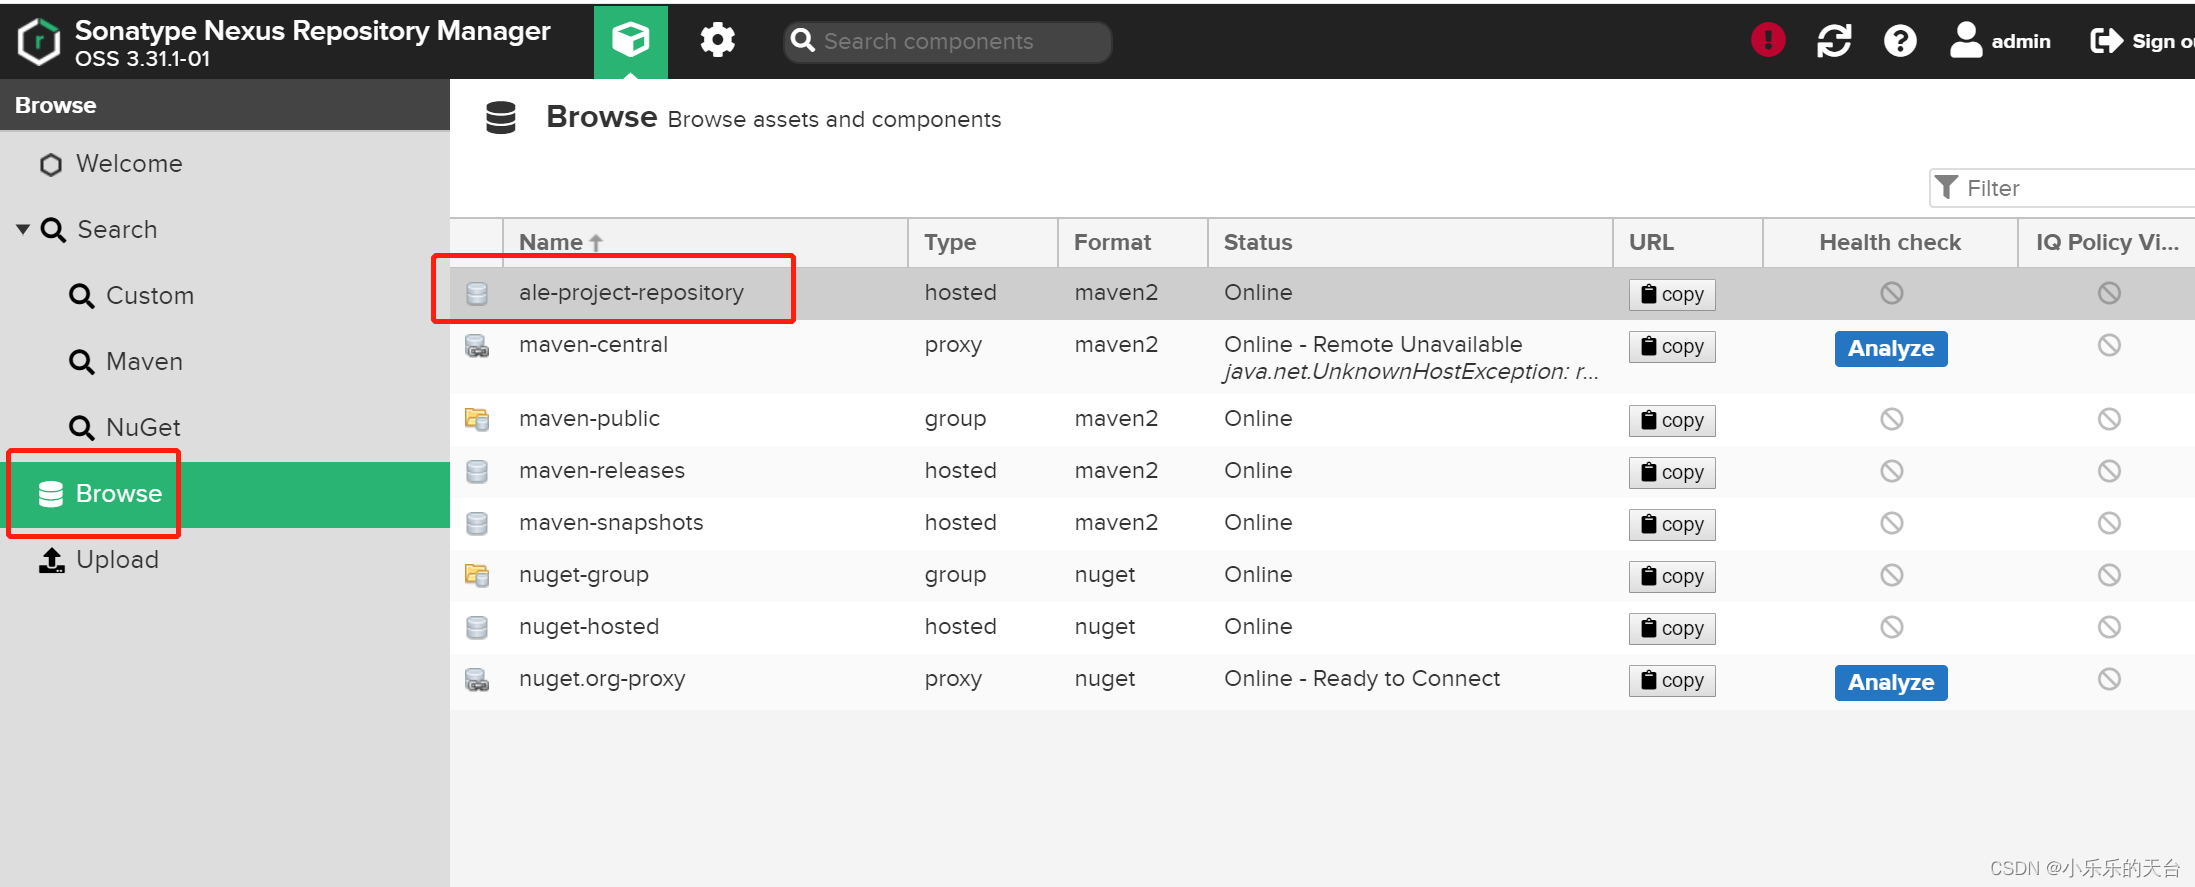Image resolution: width=2195 pixels, height=887 pixels.
Task: Open server administration gear icon
Action: (717, 41)
